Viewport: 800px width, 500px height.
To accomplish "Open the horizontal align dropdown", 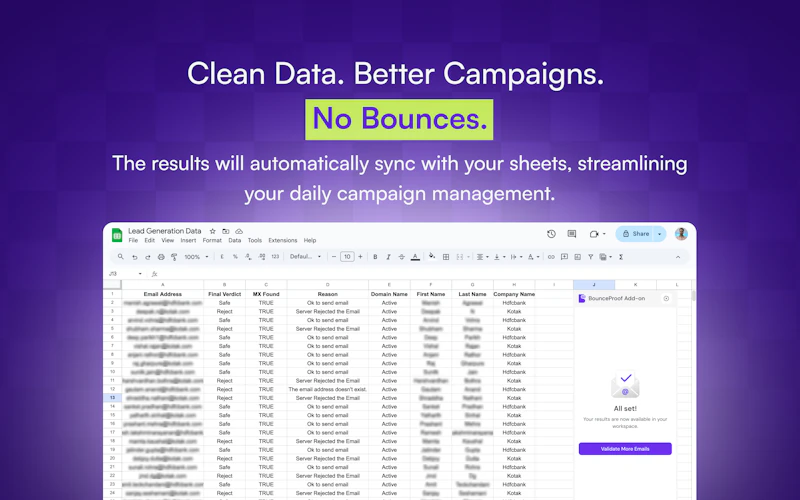I will pos(482,257).
